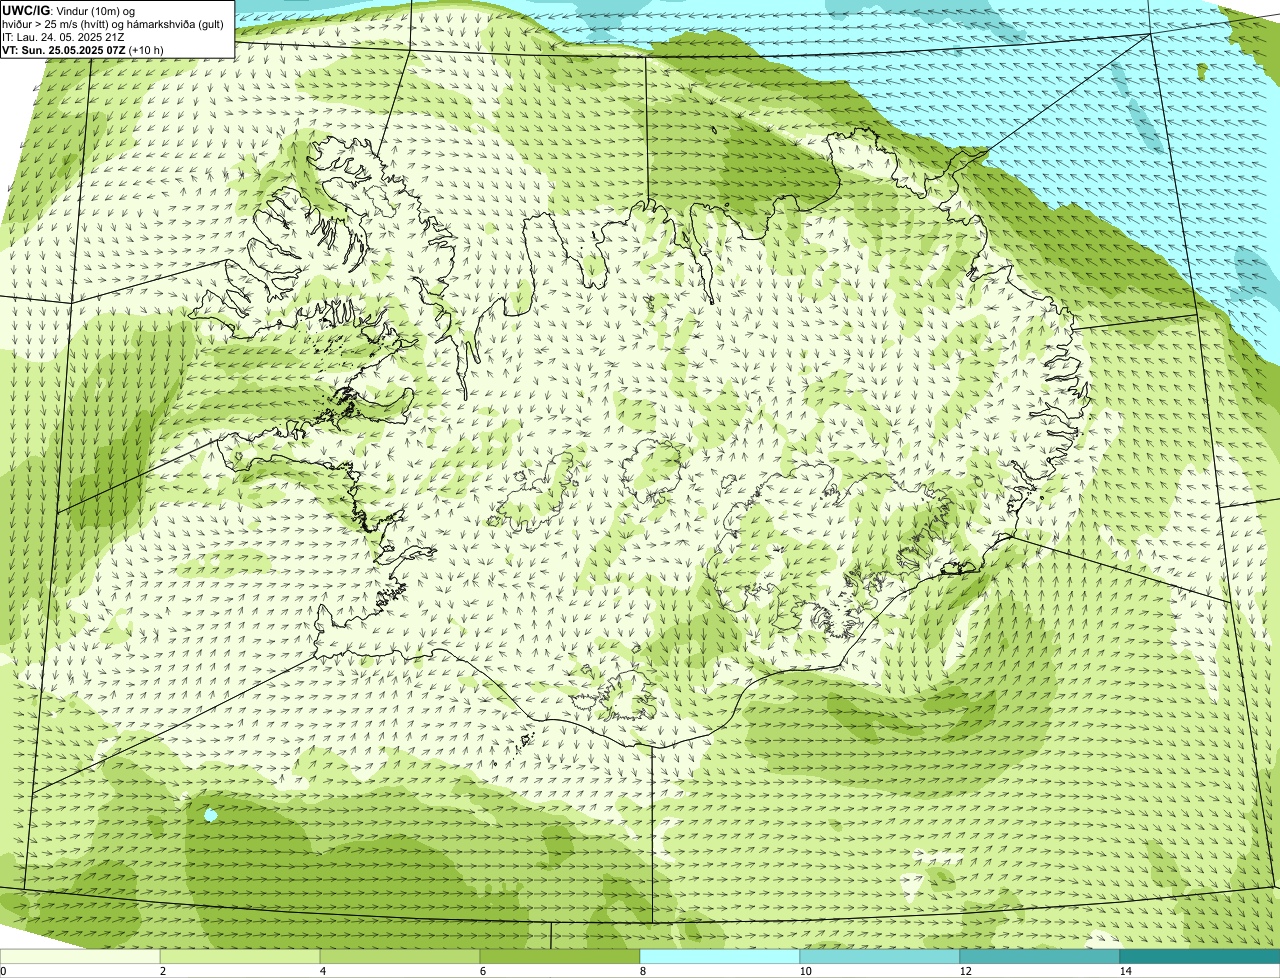
Task: Click the legend label '6'
Action: point(482,971)
